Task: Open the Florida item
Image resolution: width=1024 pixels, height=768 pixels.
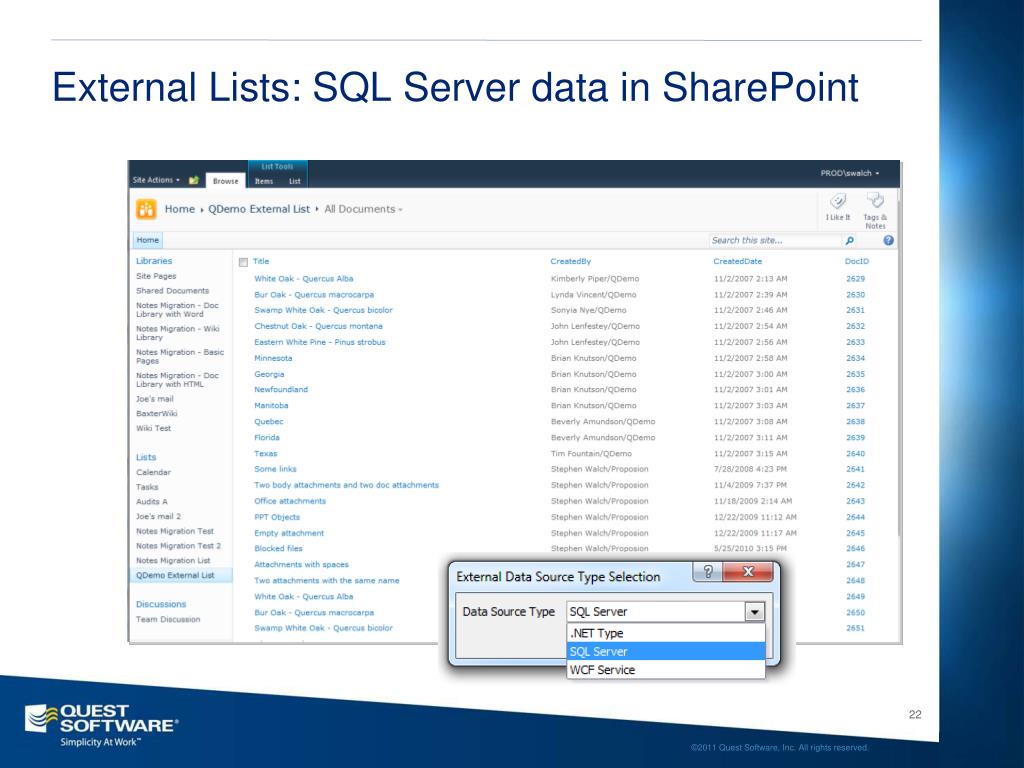Action: [x=266, y=438]
